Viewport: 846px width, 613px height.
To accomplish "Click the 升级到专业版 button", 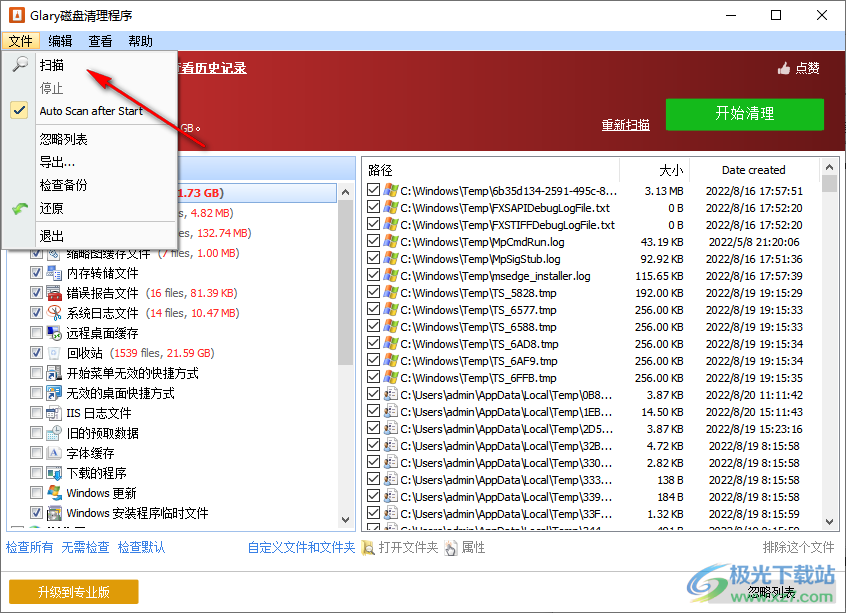I will coord(72,591).
